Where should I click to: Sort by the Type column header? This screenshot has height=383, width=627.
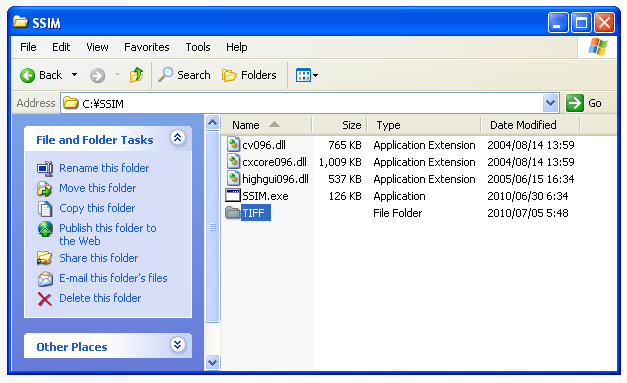[x=424, y=125]
